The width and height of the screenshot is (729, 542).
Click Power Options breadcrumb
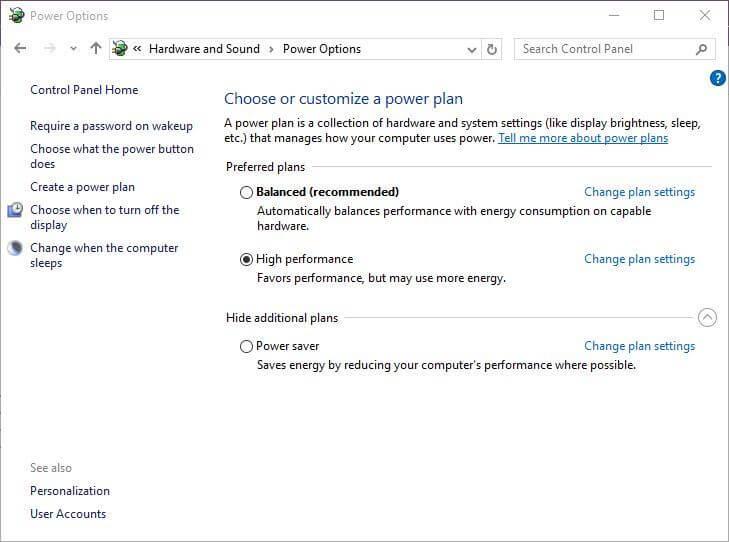322,49
